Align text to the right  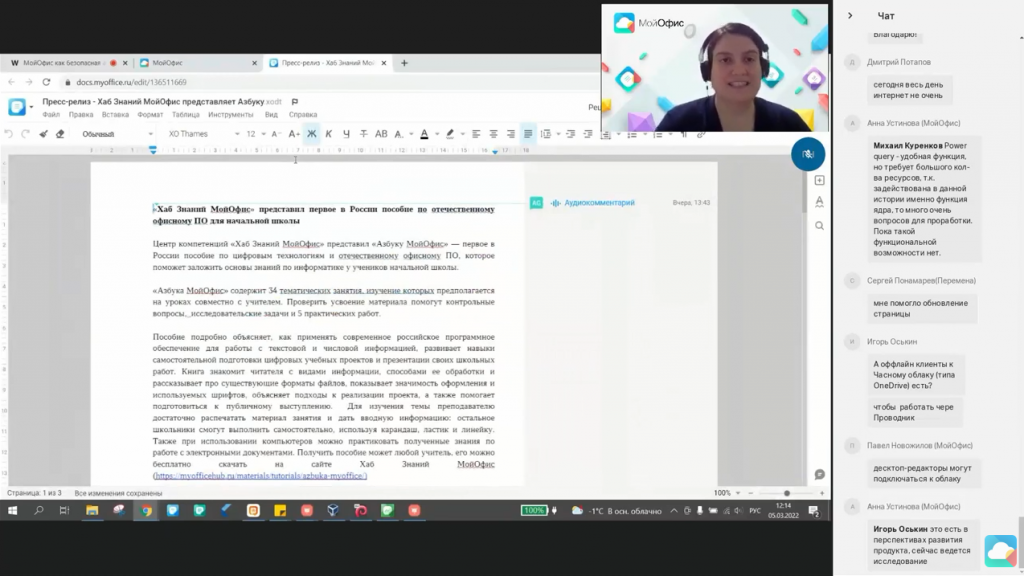pyautogui.click(x=511, y=134)
